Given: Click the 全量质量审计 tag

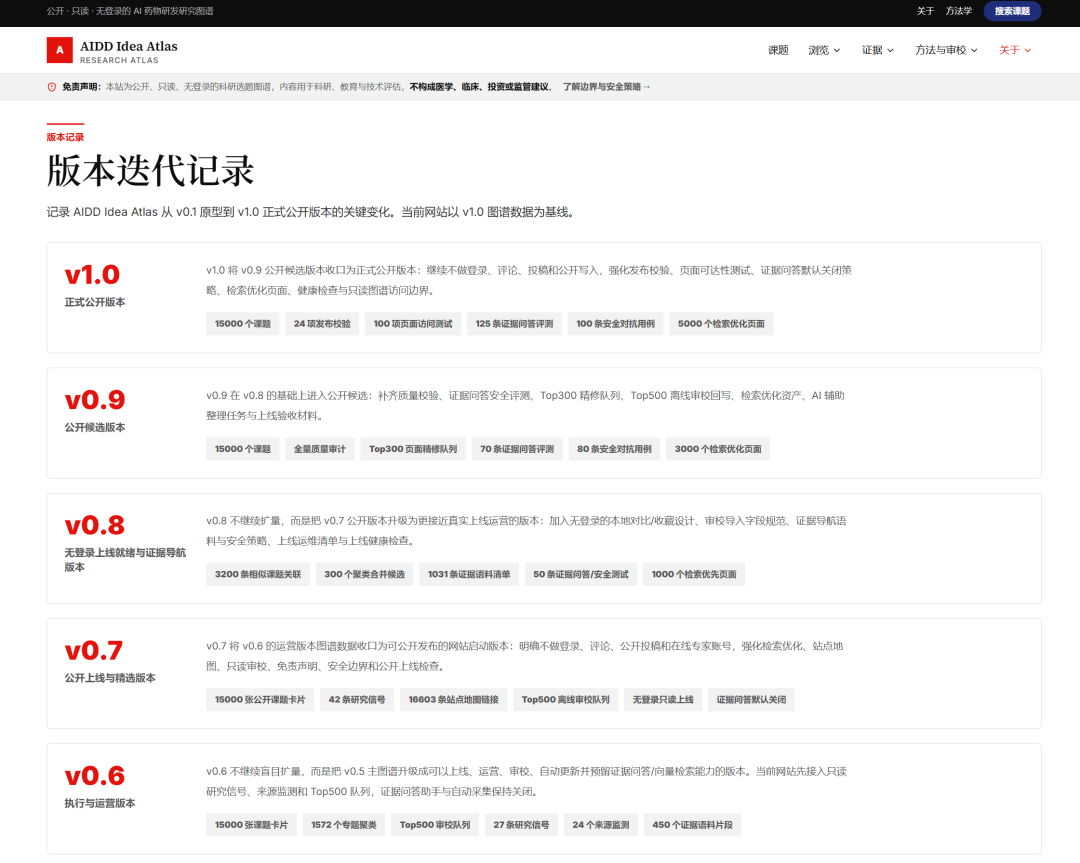Looking at the screenshot, I should coord(320,449).
